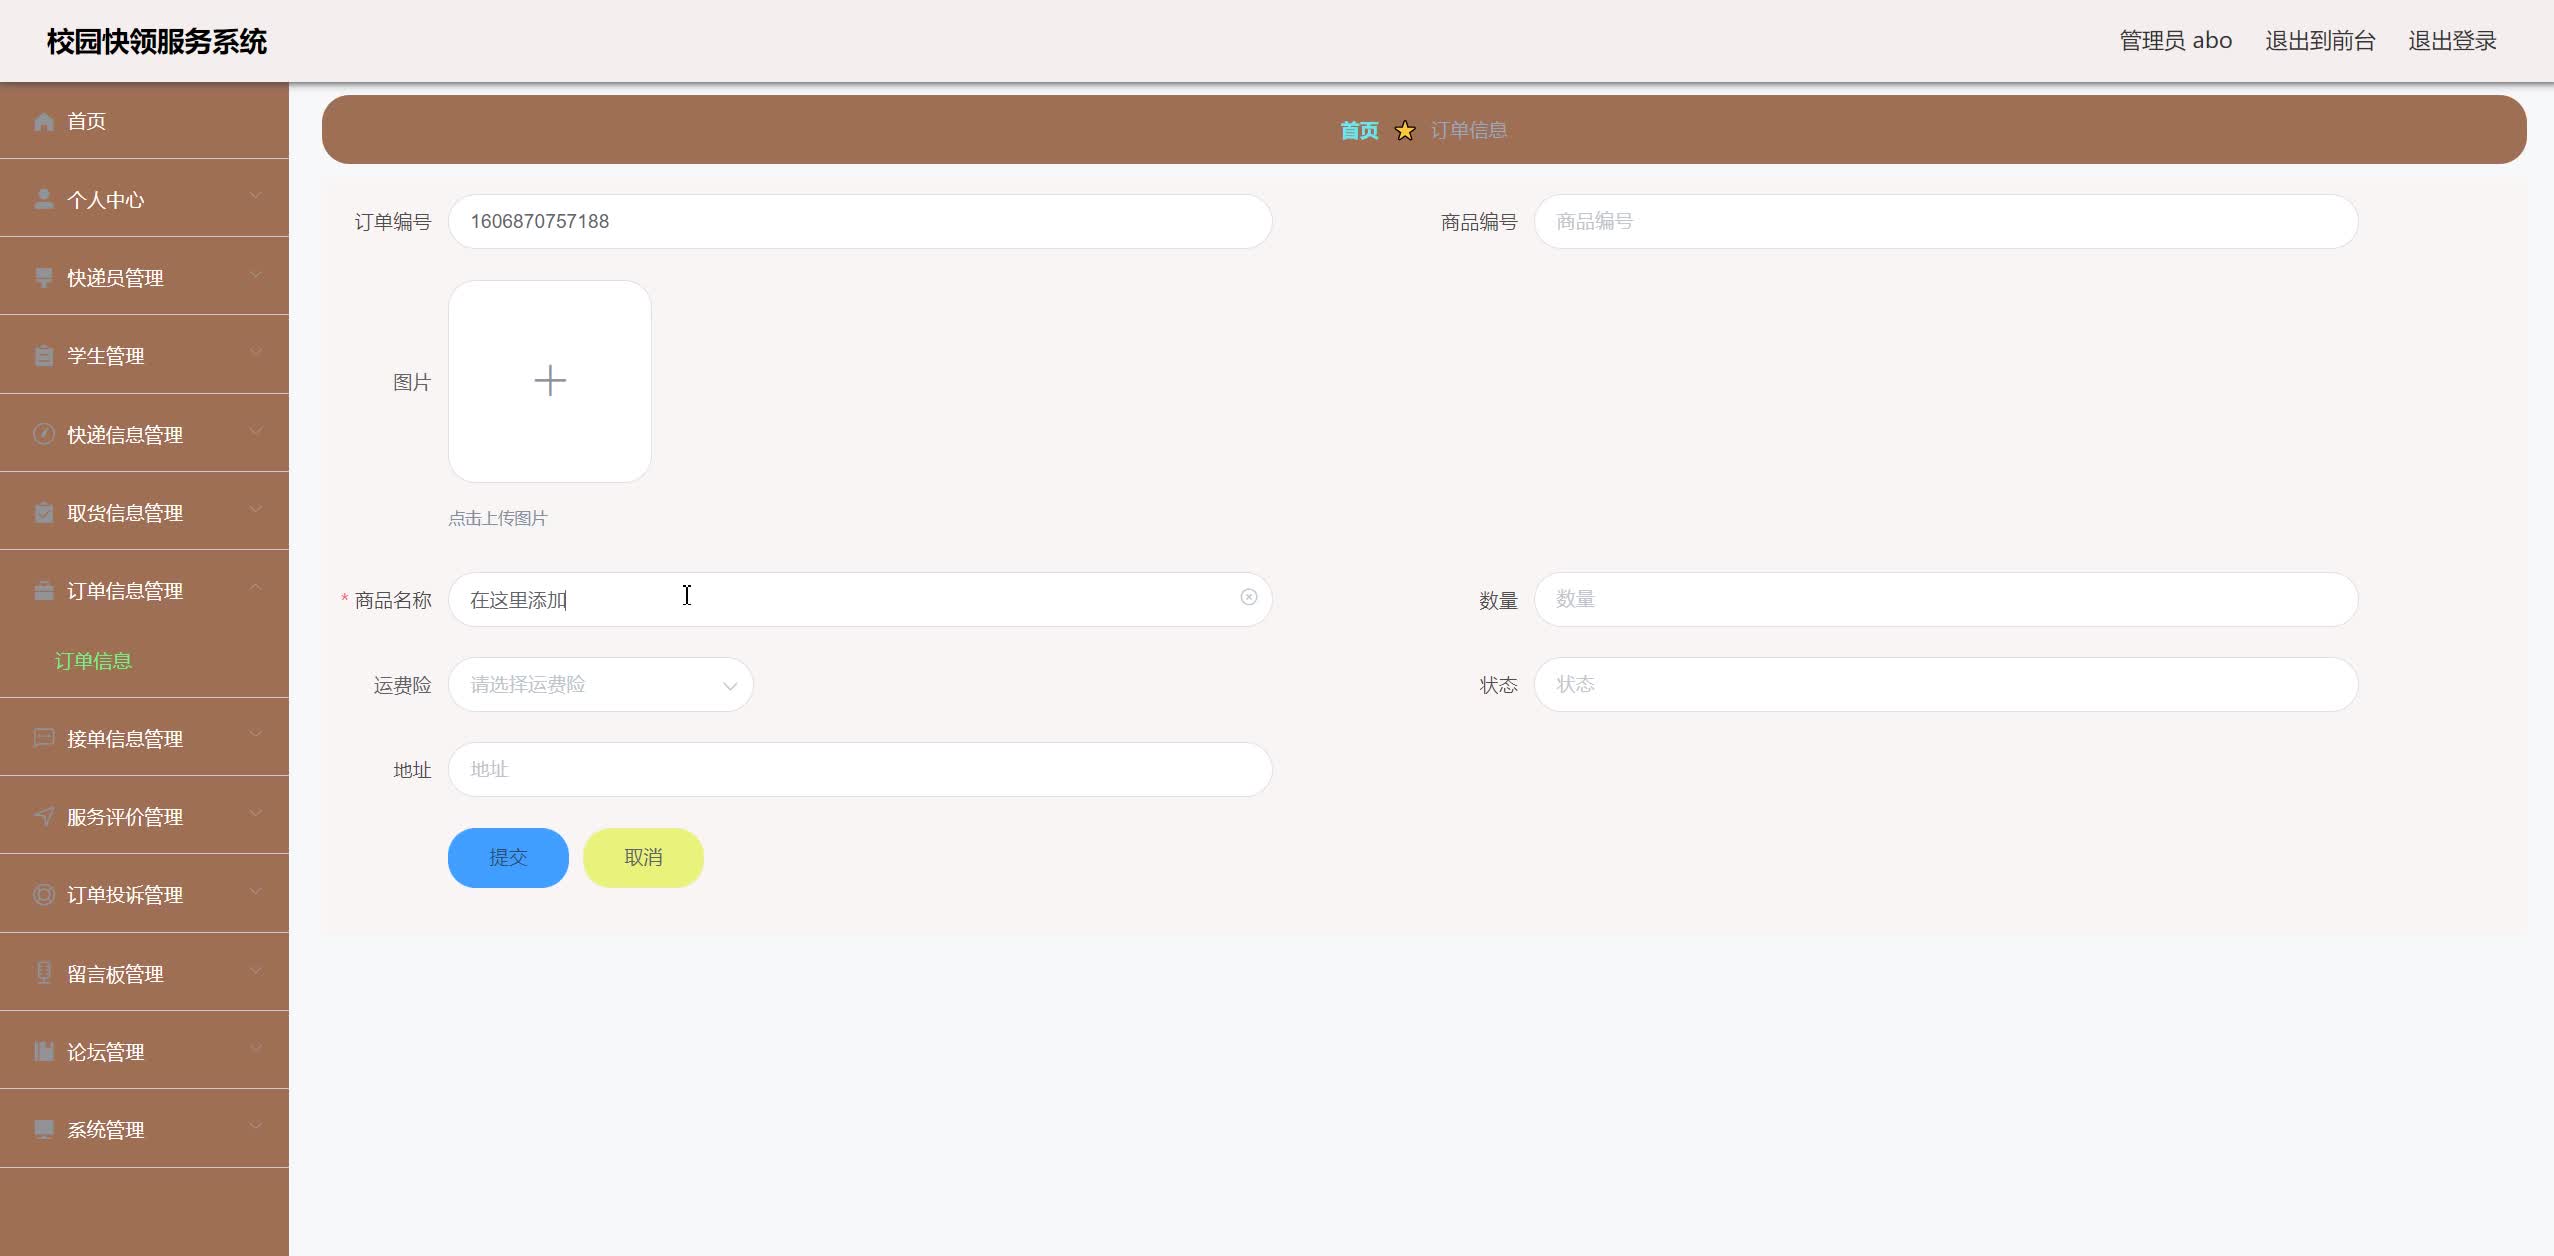This screenshot has width=2554, height=1256.
Task: Select the 订单信息 submenu entry
Action: click(93, 660)
